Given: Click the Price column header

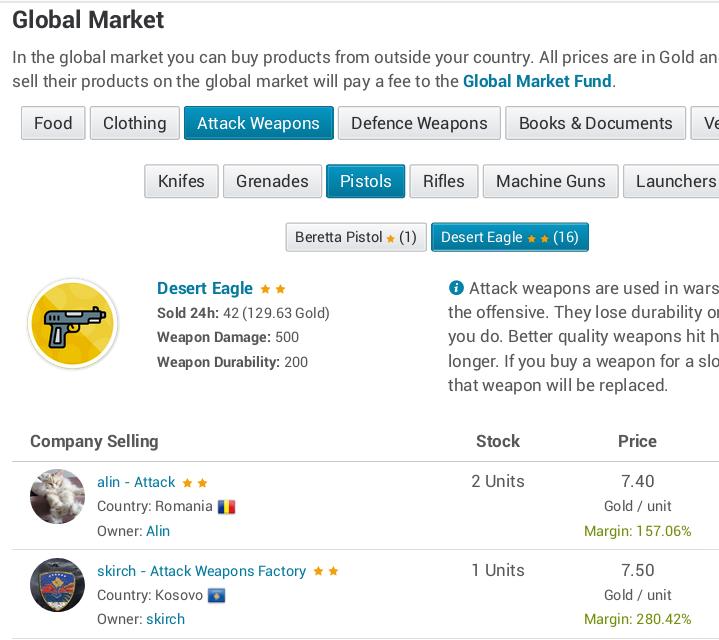Looking at the screenshot, I should click(637, 441).
